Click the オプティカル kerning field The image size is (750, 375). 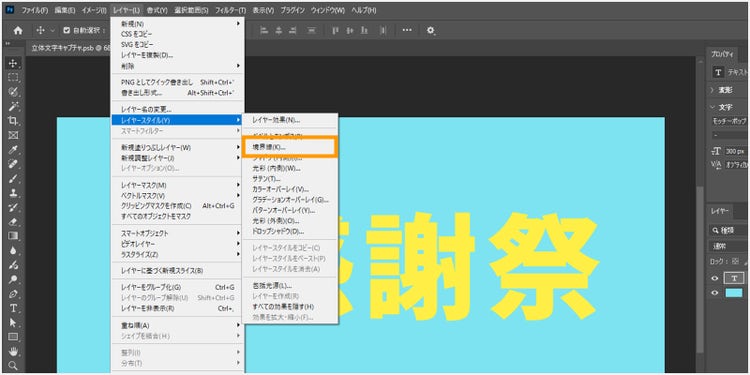737,165
